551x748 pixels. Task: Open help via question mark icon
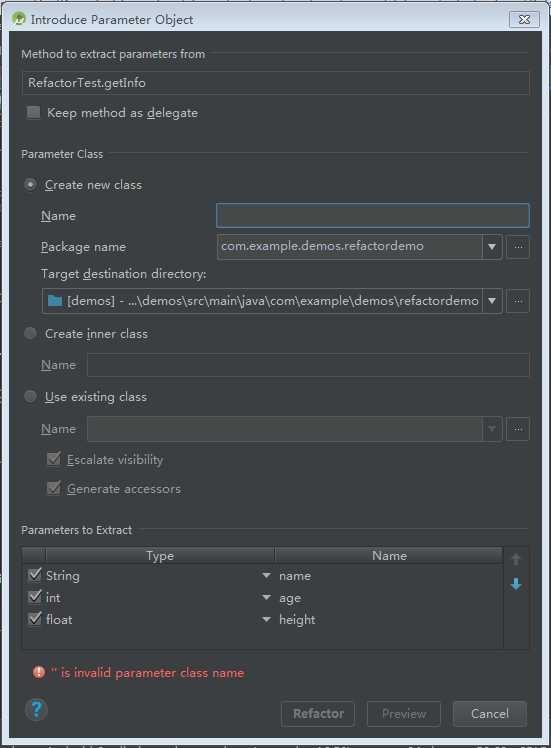click(x=36, y=709)
